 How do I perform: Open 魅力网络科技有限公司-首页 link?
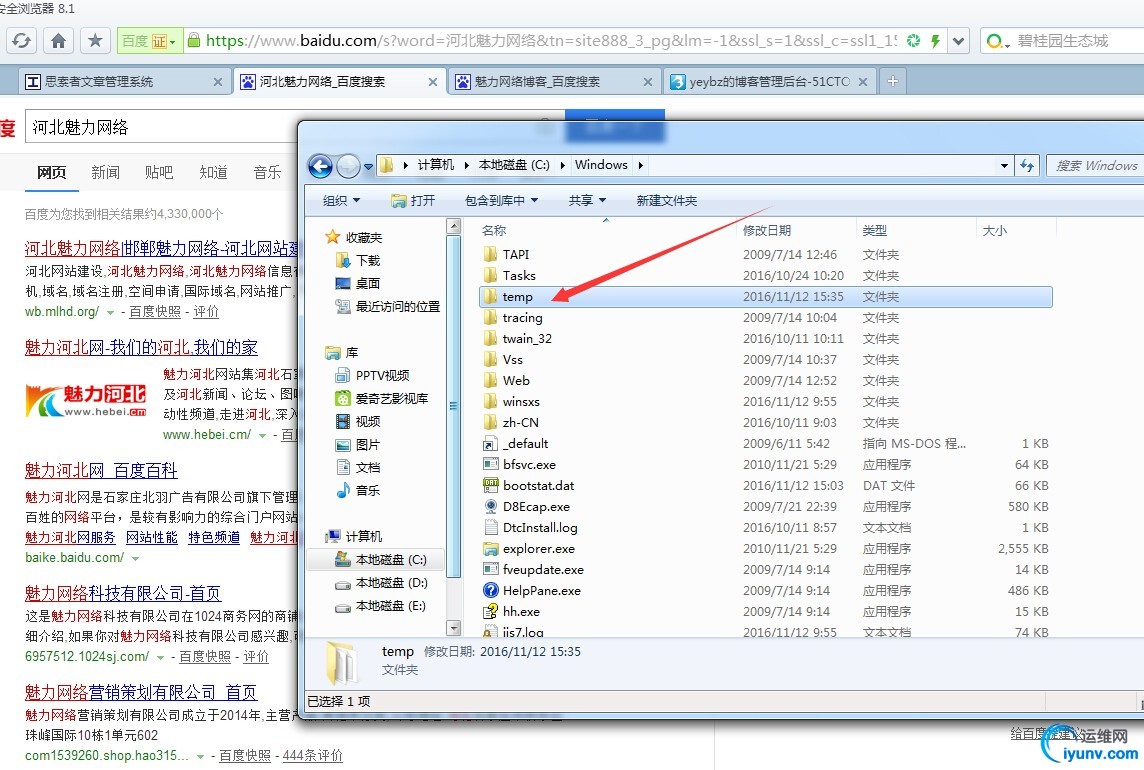coord(123,593)
